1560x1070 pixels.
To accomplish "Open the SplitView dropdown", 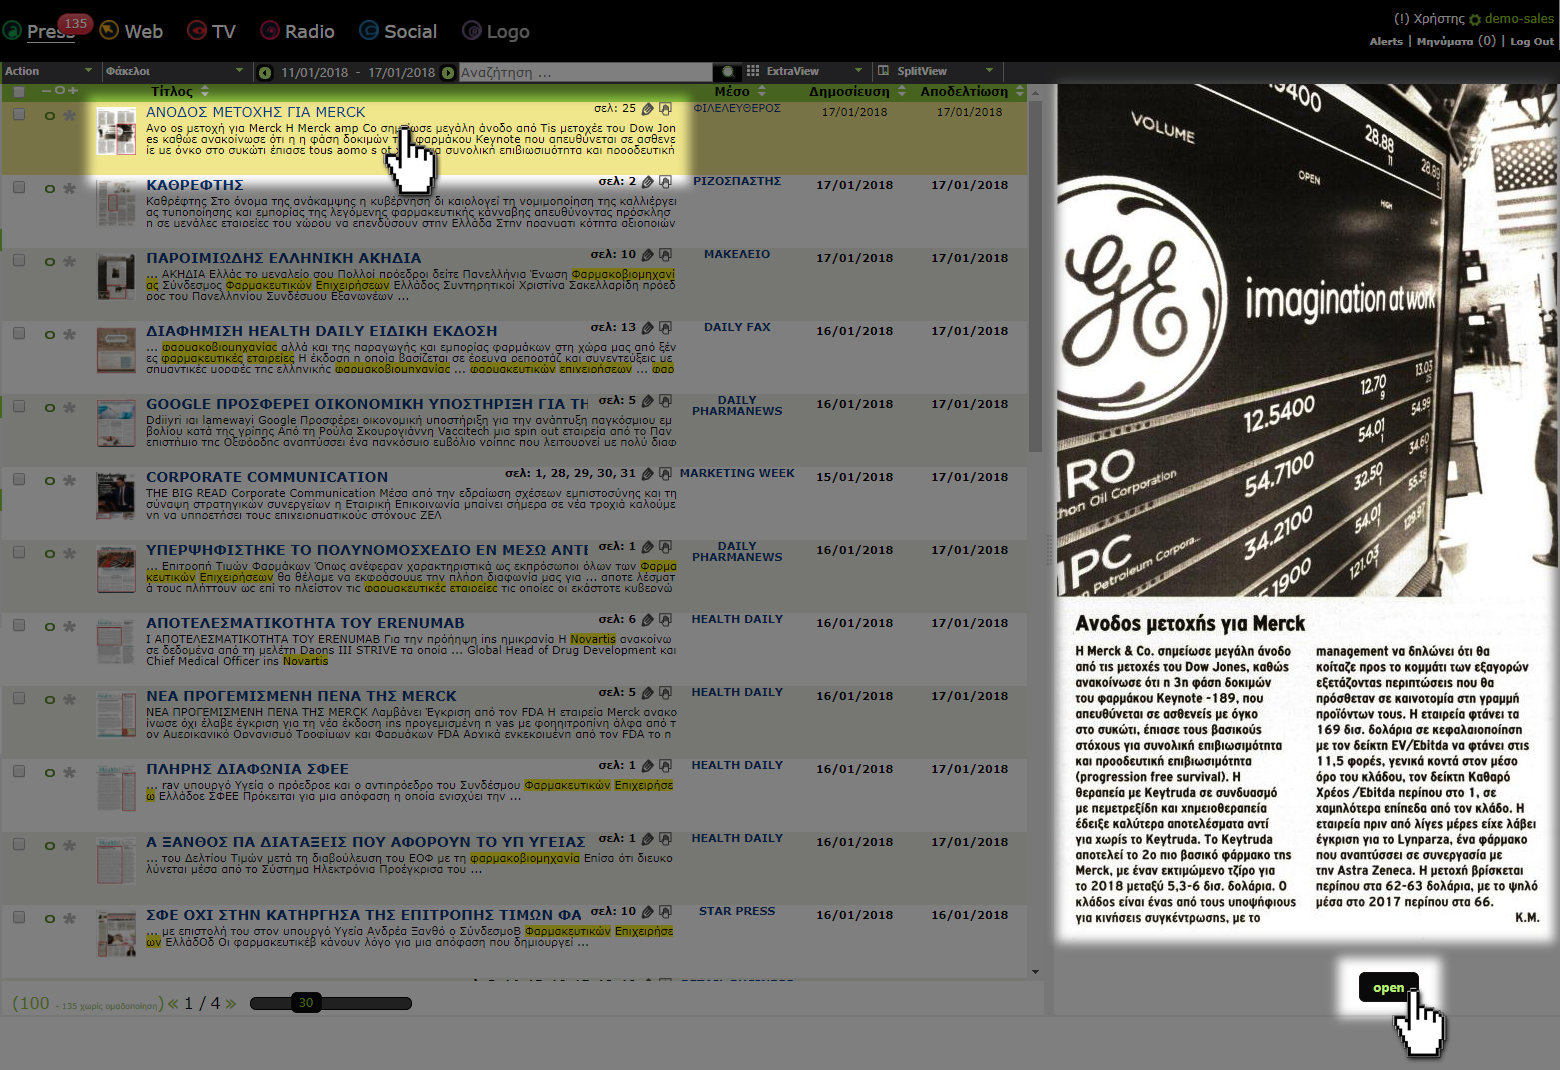I will pos(936,71).
